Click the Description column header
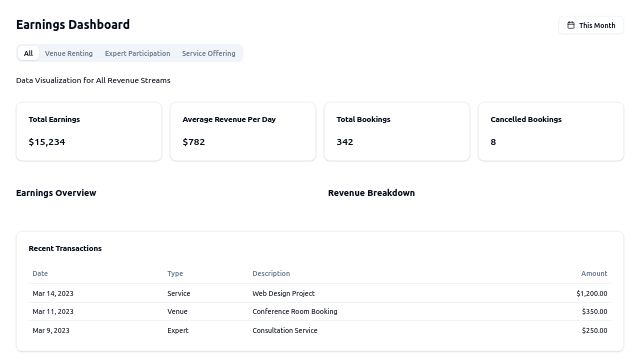Image resolution: width=640 pixels, height=360 pixels. [x=271, y=273]
